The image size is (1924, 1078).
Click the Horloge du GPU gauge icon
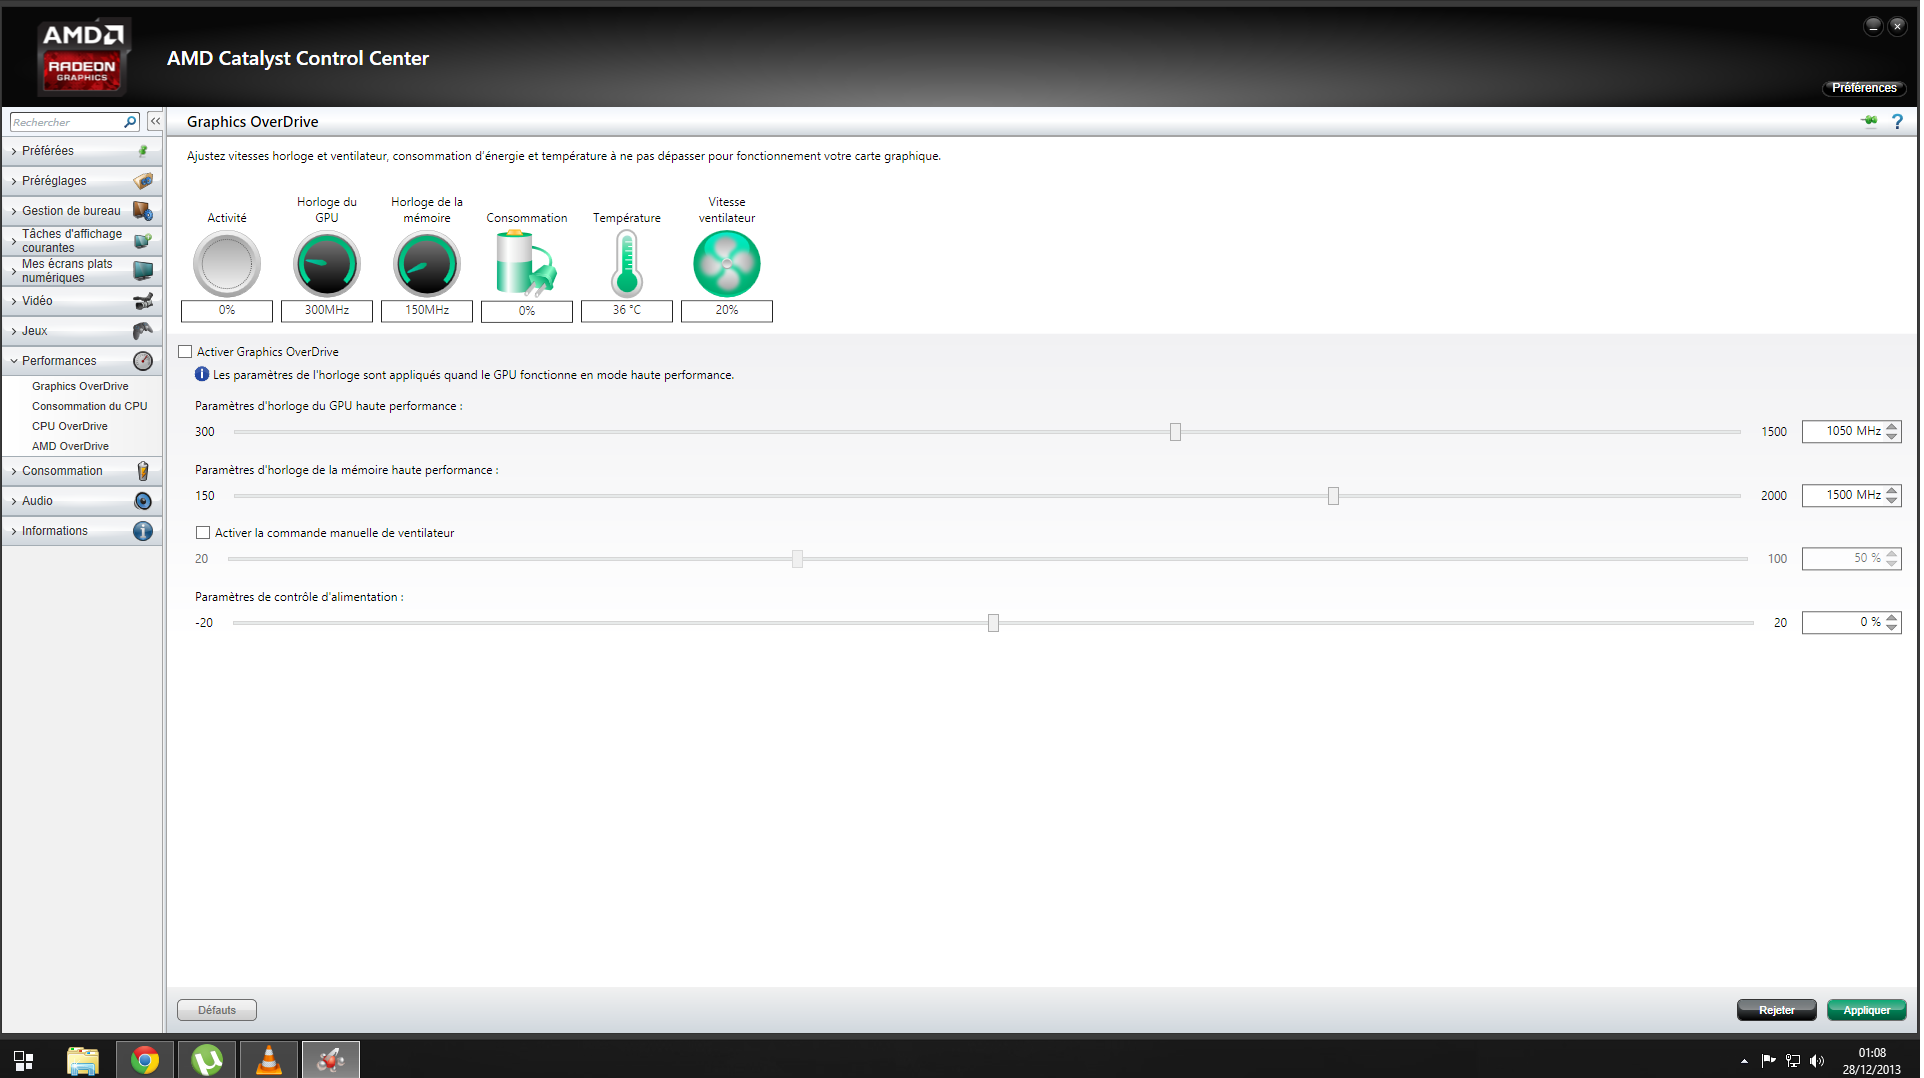pyautogui.click(x=327, y=264)
